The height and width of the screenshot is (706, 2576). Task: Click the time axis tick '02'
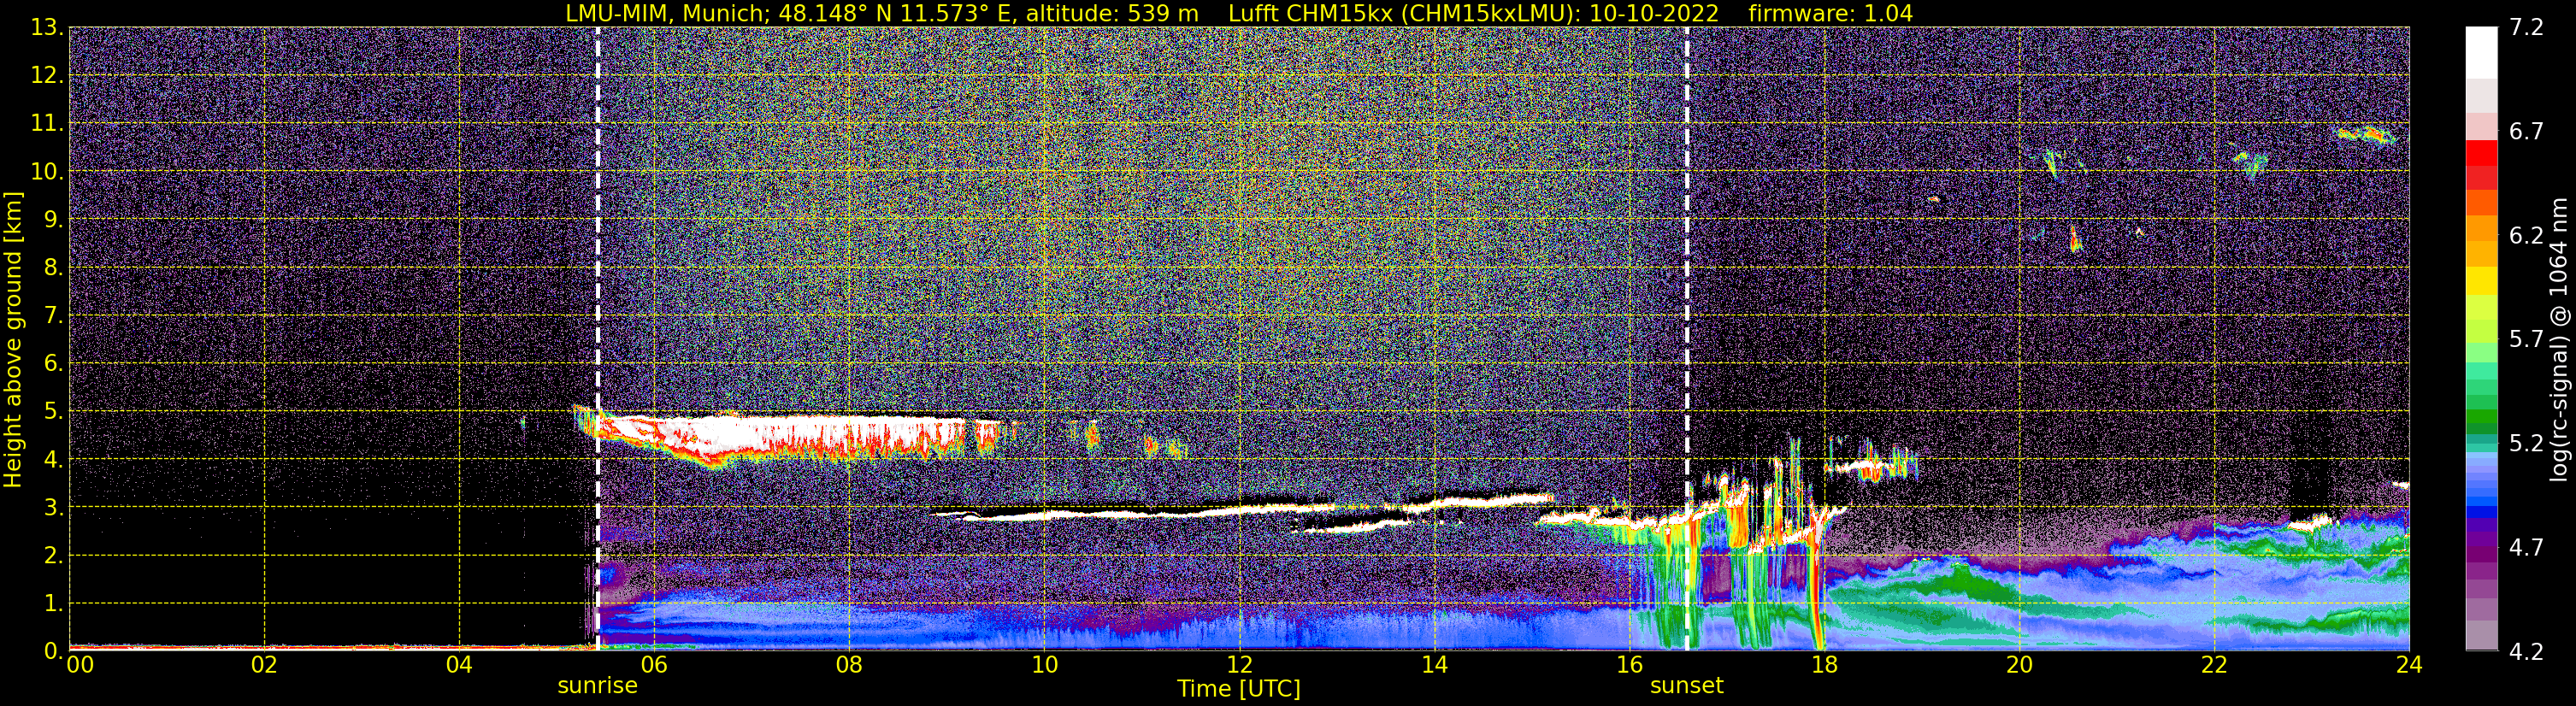tap(264, 665)
